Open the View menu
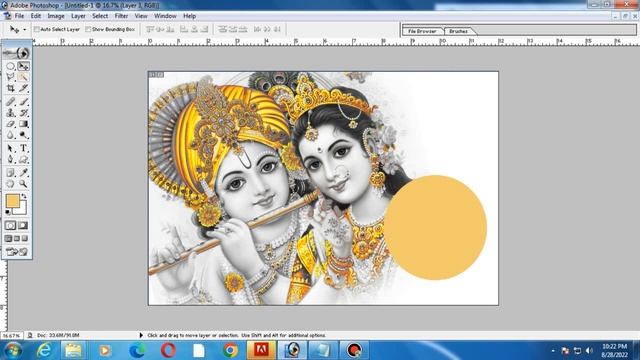Screen dimensions: 640x360 tap(141, 16)
